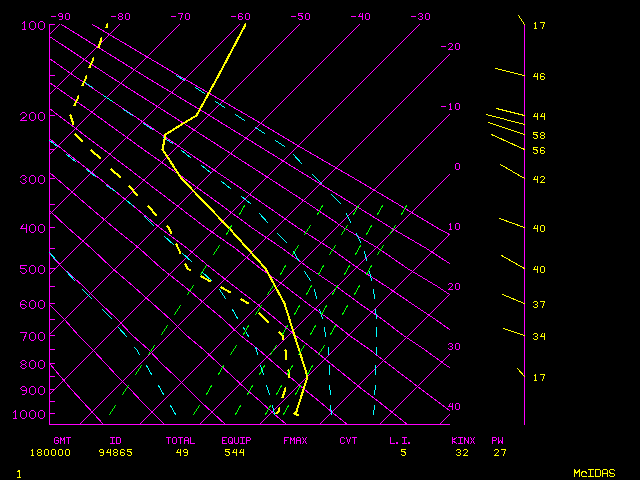Select the wind barb next to 37
The width and height of the screenshot is (640, 480).
pyautogui.click(x=512, y=299)
